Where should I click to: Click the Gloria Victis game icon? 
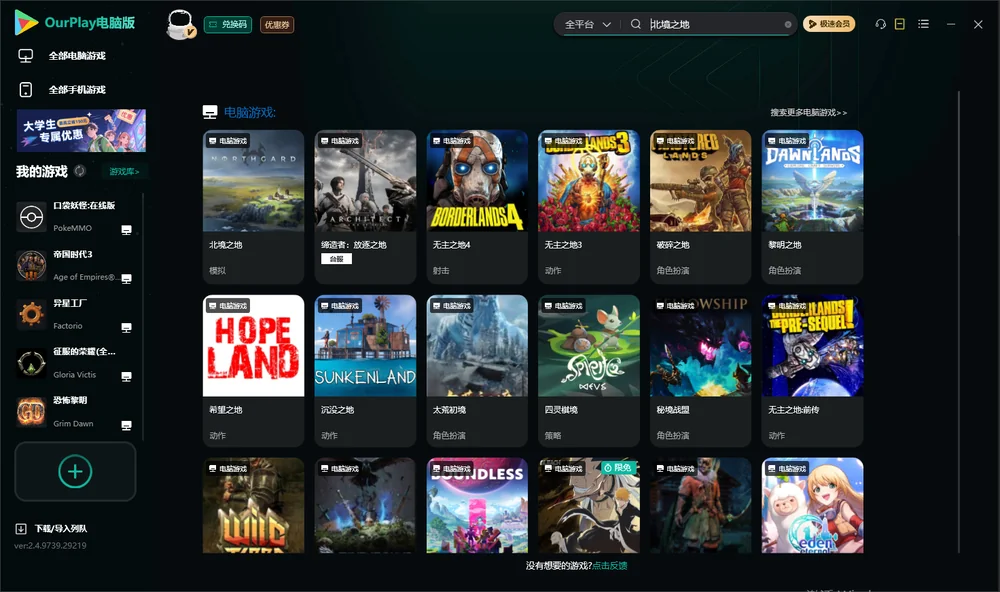tap(31, 363)
